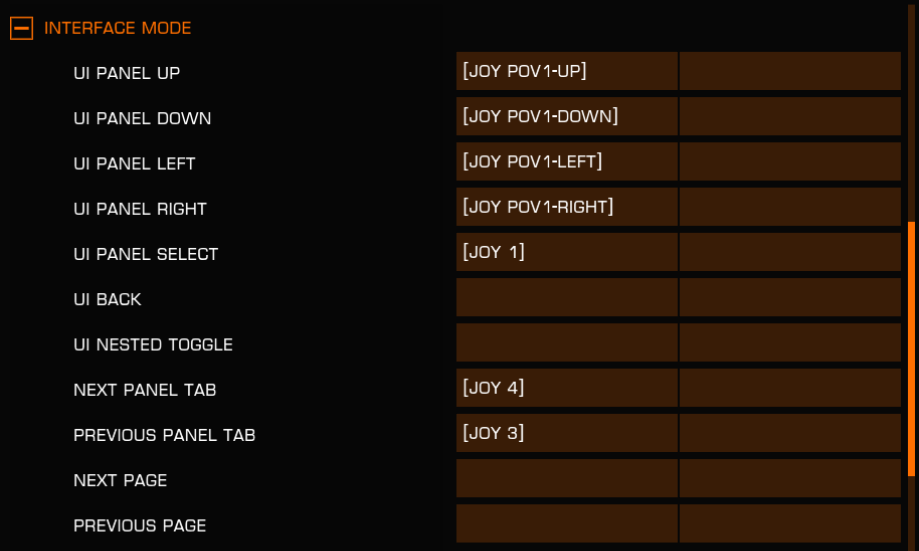Click the Interface Mode heading
Screen dimensions: 919x551
pos(118,28)
